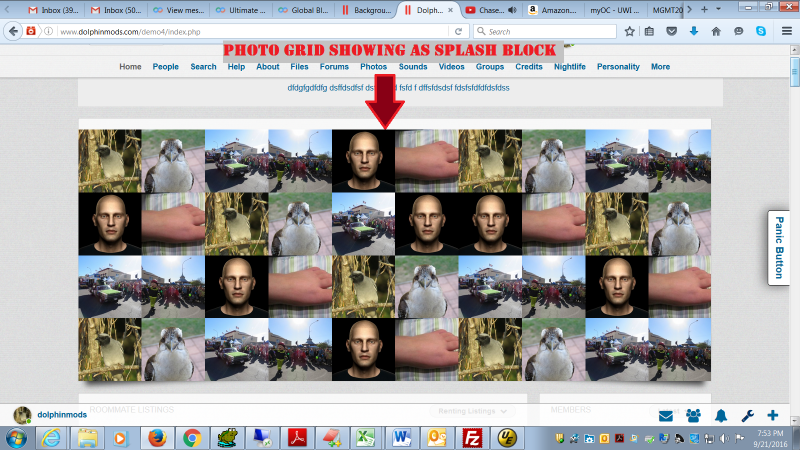Open the Firefox hamburger menu
The image size is (800, 450).
pyautogui.click(x=787, y=32)
